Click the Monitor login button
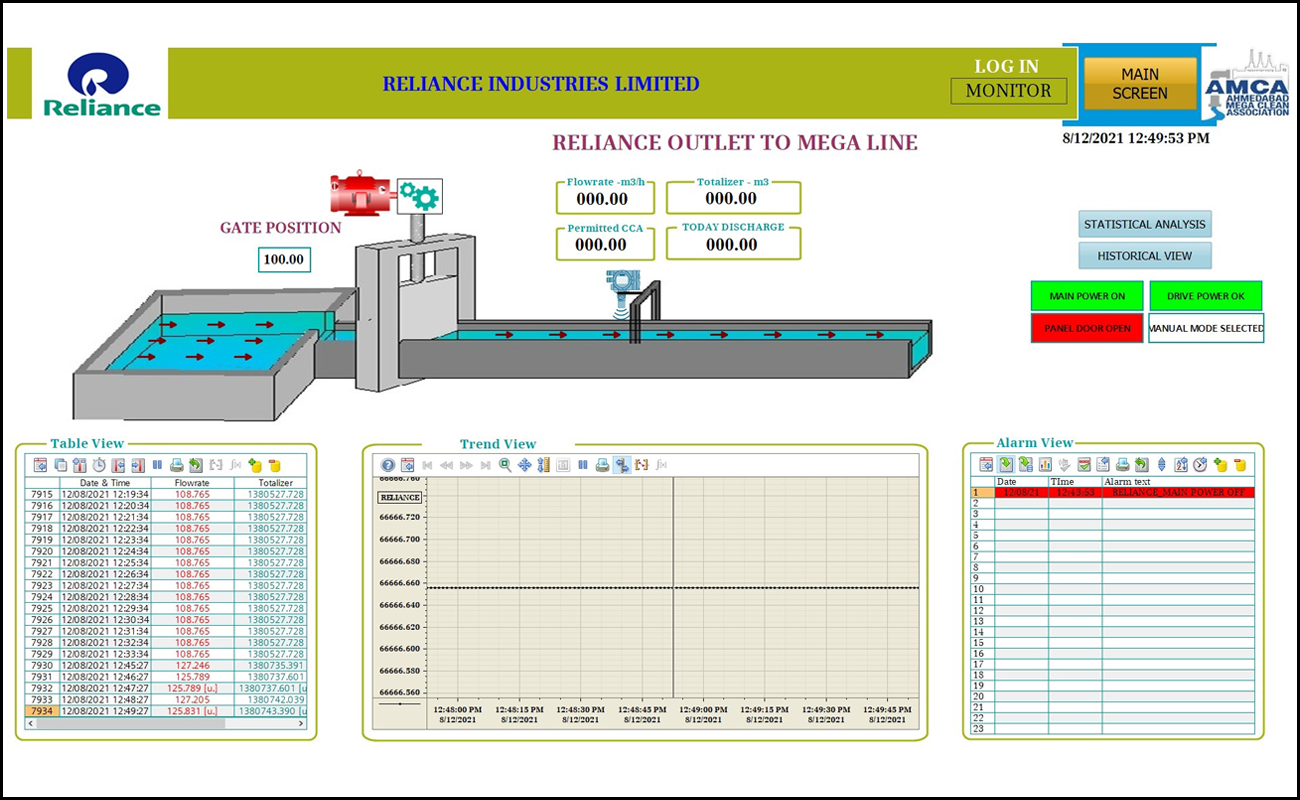 pos(1008,91)
